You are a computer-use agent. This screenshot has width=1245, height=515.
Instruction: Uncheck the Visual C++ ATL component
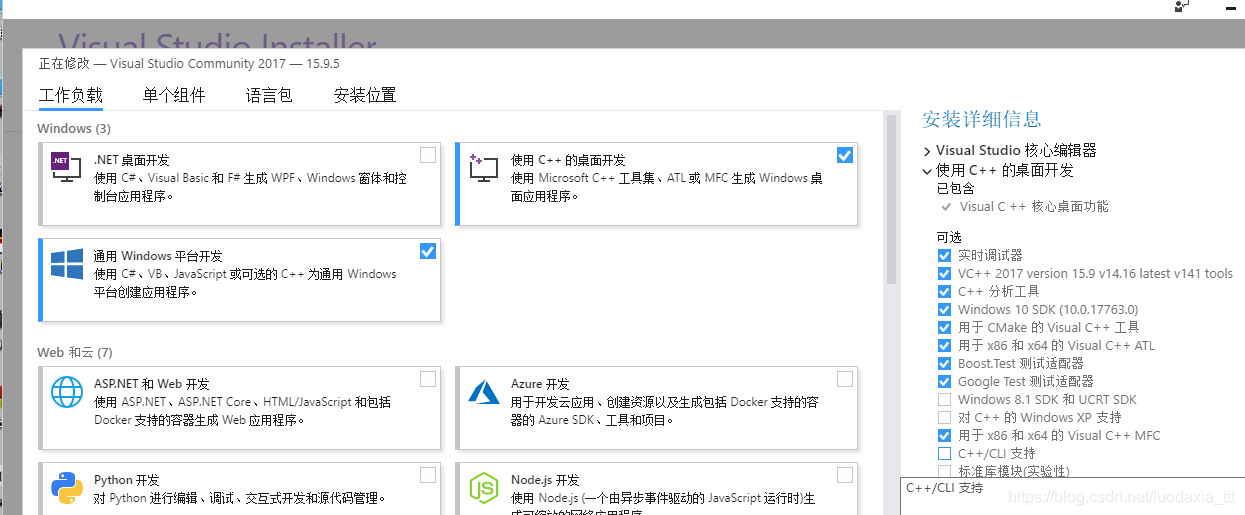944,346
